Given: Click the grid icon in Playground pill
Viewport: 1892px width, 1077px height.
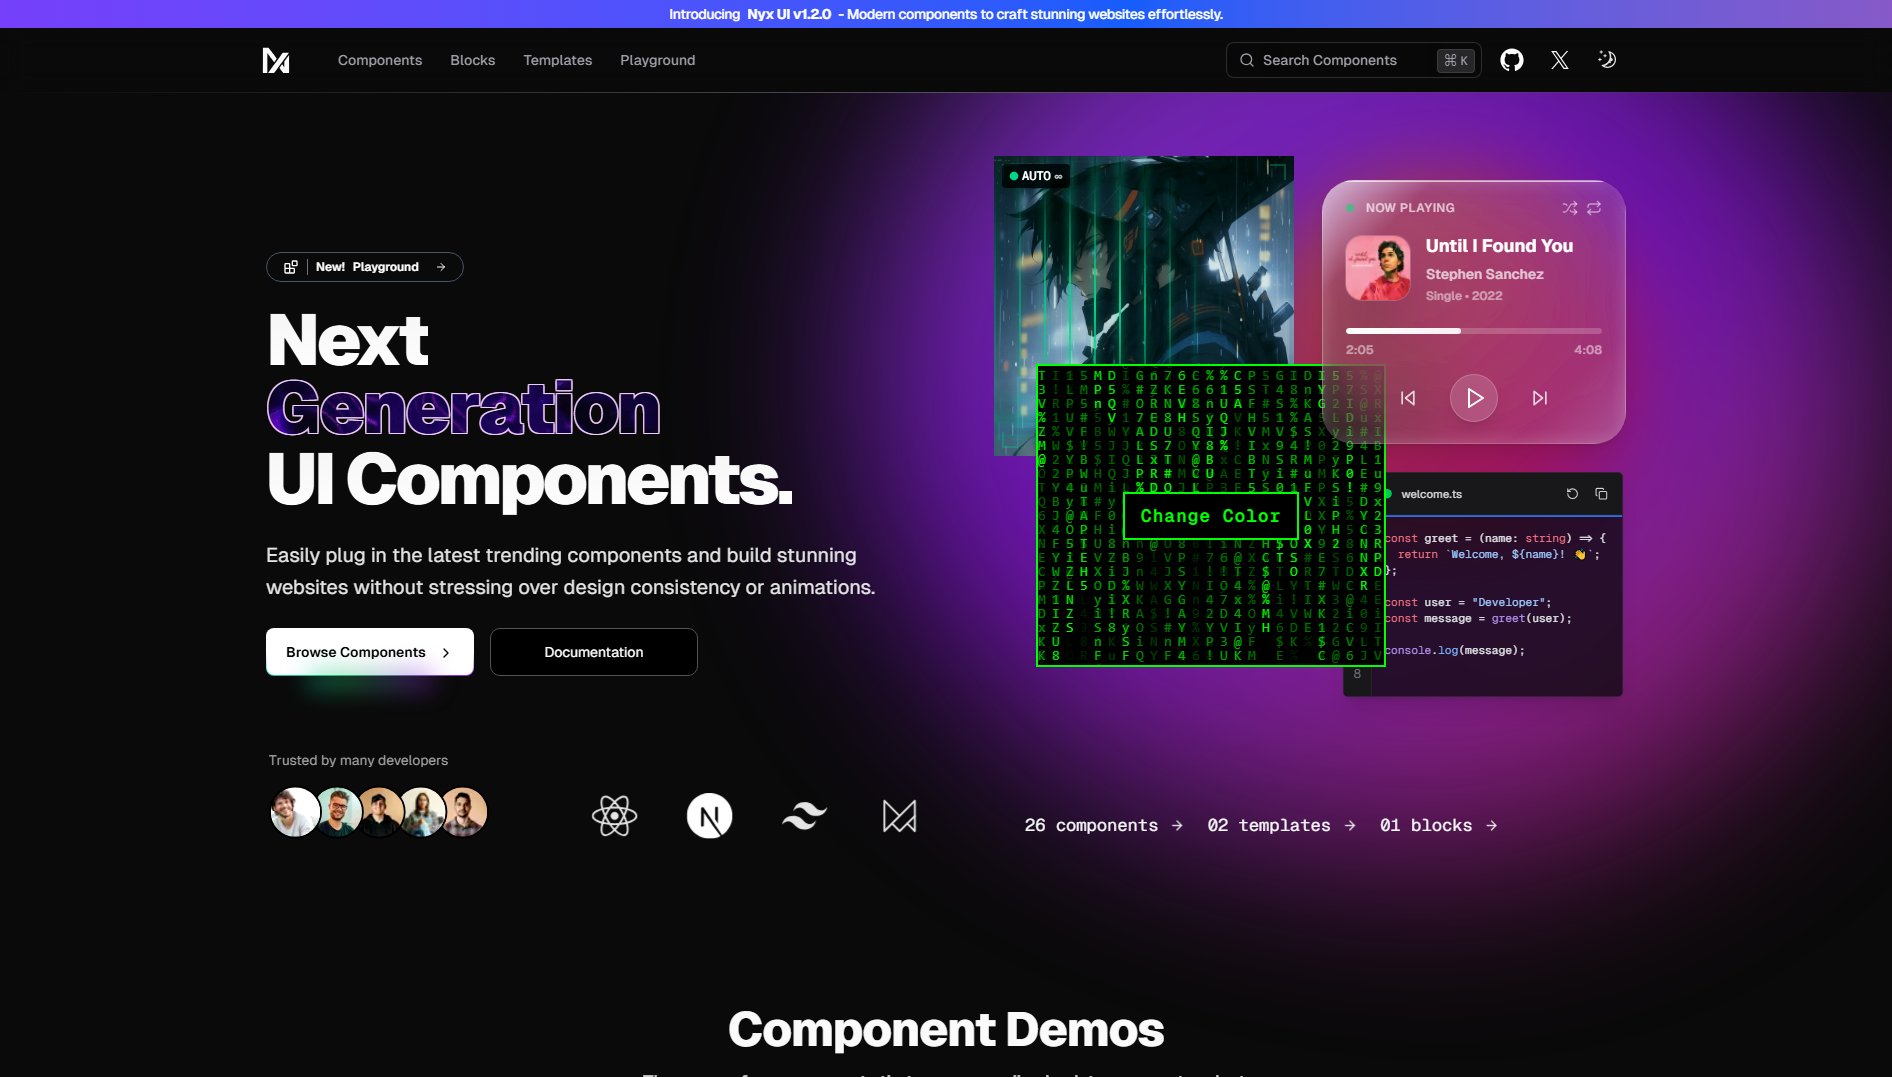Looking at the screenshot, I should point(290,267).
